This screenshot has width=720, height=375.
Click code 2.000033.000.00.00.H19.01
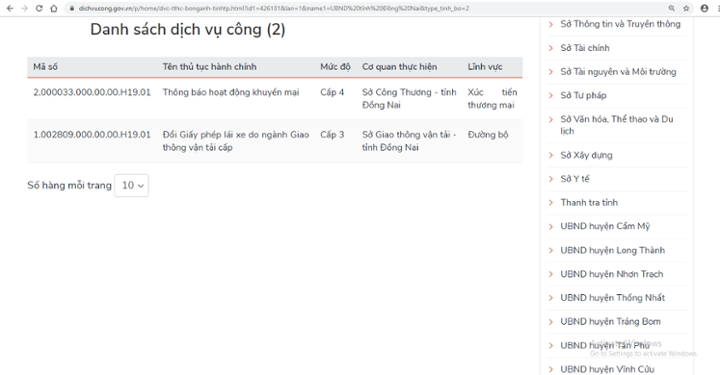[x=92, y=92]
